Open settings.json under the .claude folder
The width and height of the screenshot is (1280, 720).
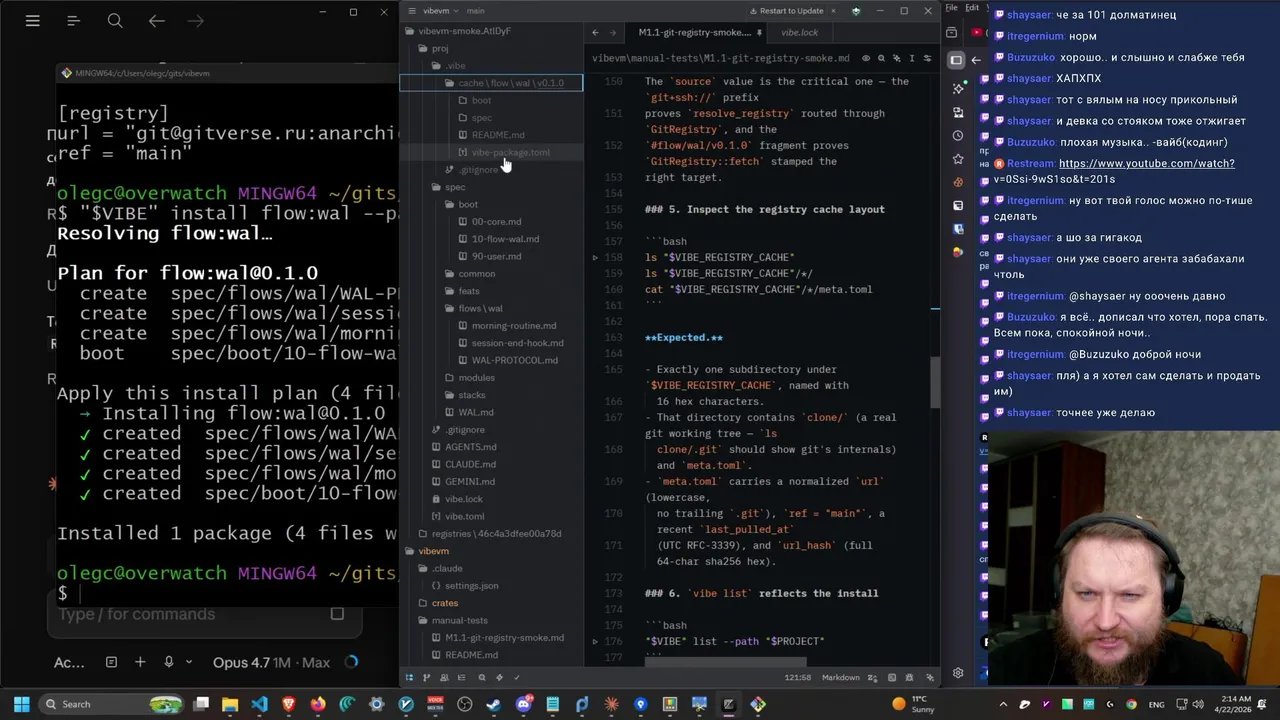pos(471,585)
